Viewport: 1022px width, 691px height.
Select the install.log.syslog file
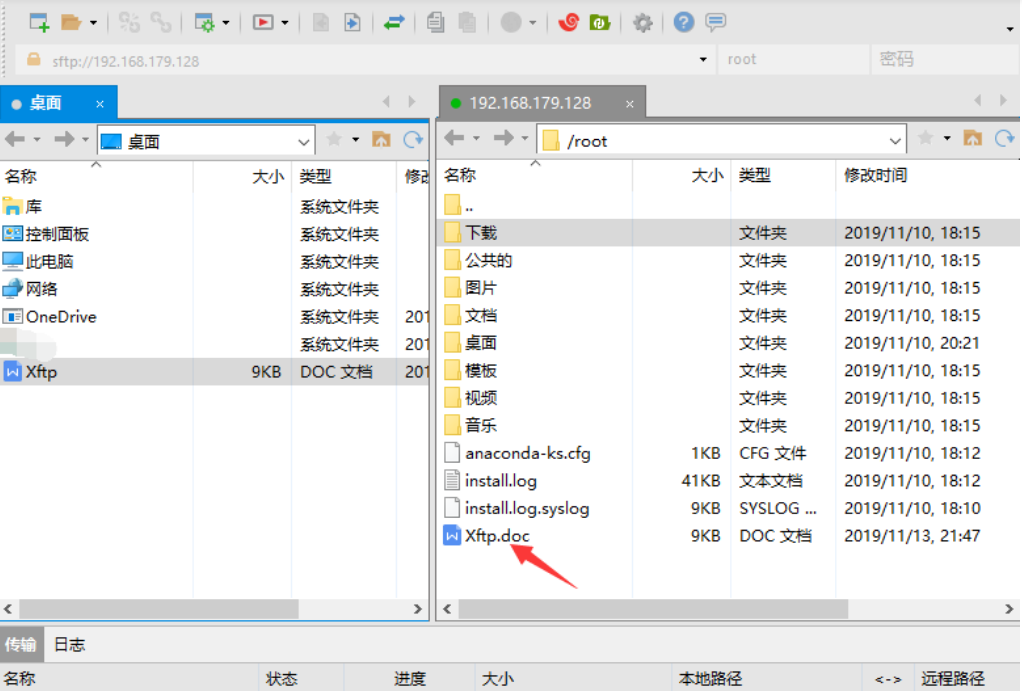point(527,508)
